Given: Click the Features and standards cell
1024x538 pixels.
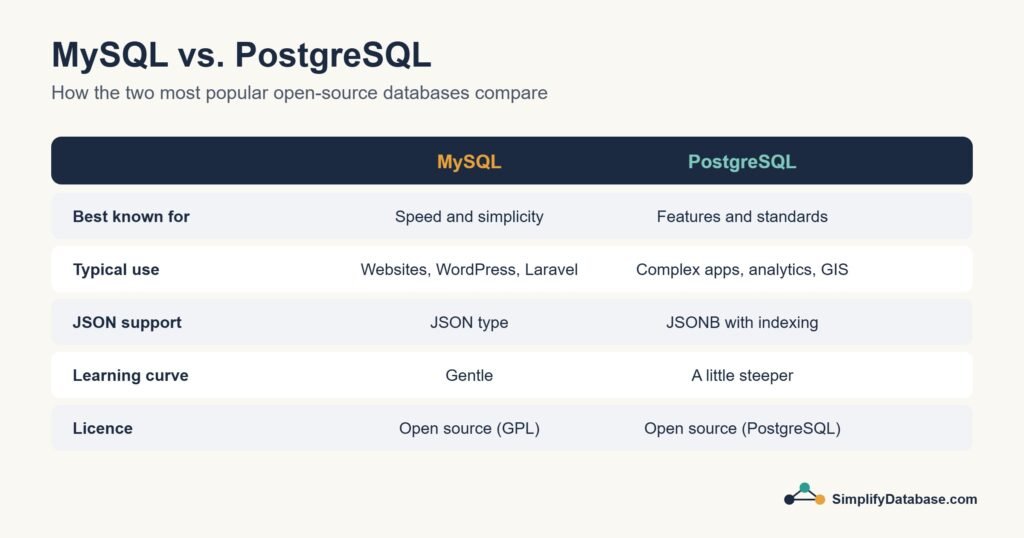Looking at the screenshot, I should coord(742,217).
